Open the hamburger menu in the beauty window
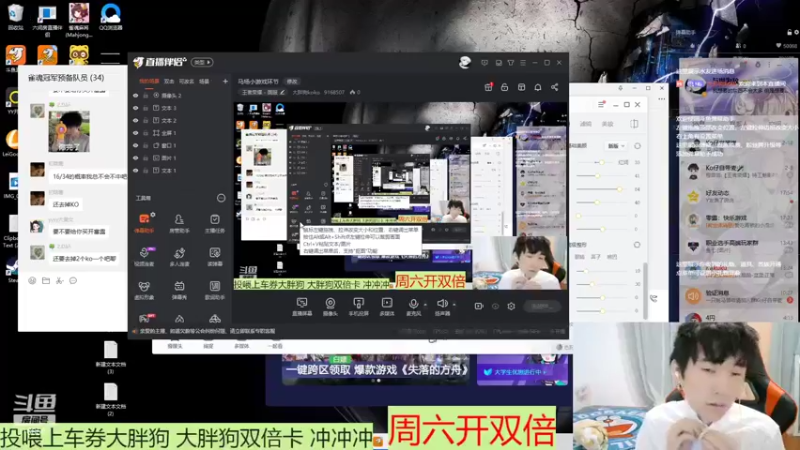Viewport: 800px width, 450px height. 601,105
